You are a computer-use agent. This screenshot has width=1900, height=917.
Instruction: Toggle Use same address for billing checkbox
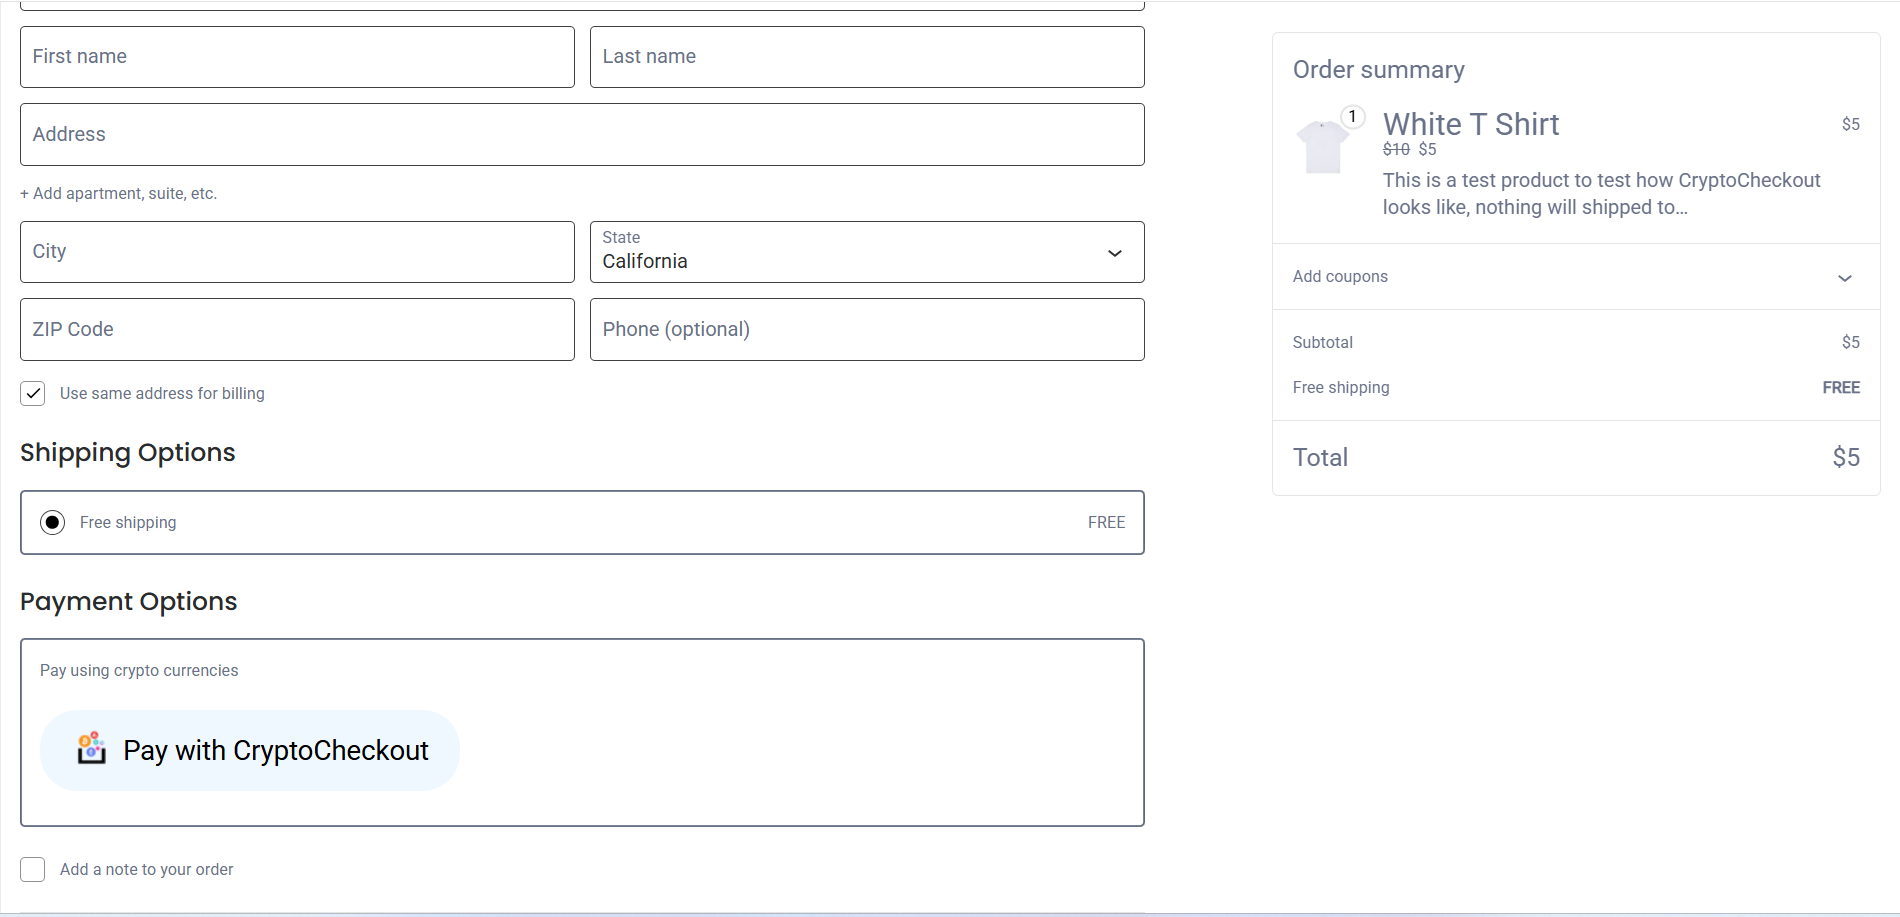33,393
